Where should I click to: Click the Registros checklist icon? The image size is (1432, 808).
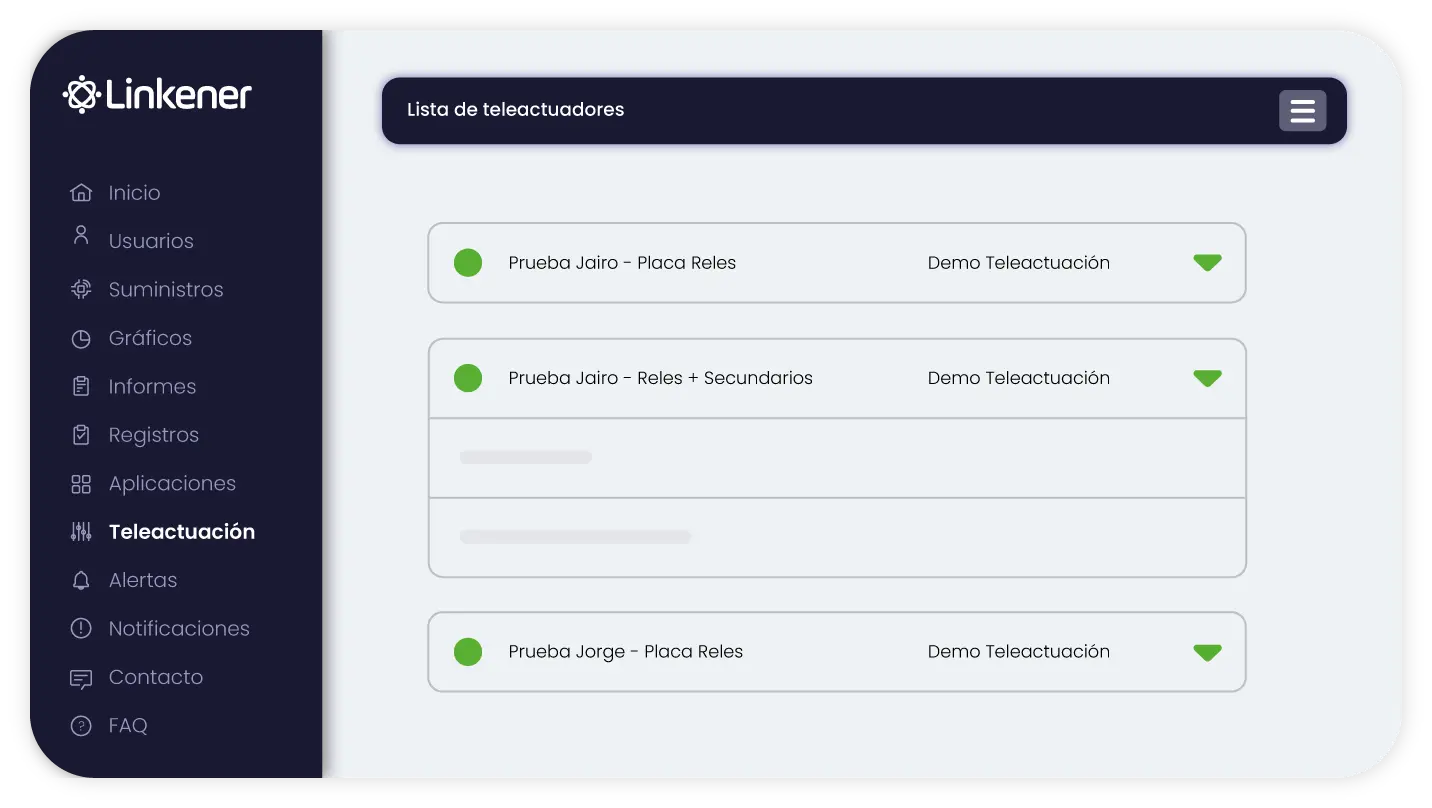point(81,435)
